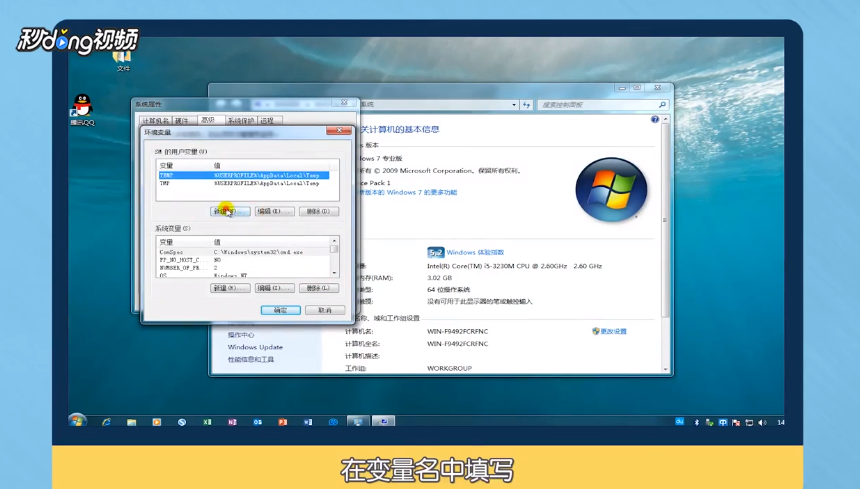The height and width of the screenshot is (489, 860).
Task: Click the system variables 值 column header
Action: (x=270, y=242)
